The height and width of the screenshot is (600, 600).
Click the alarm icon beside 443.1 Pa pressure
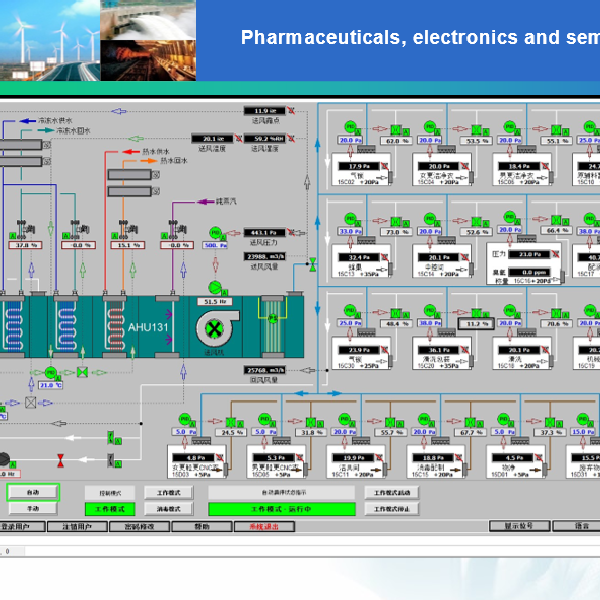[x=293, y=232]
